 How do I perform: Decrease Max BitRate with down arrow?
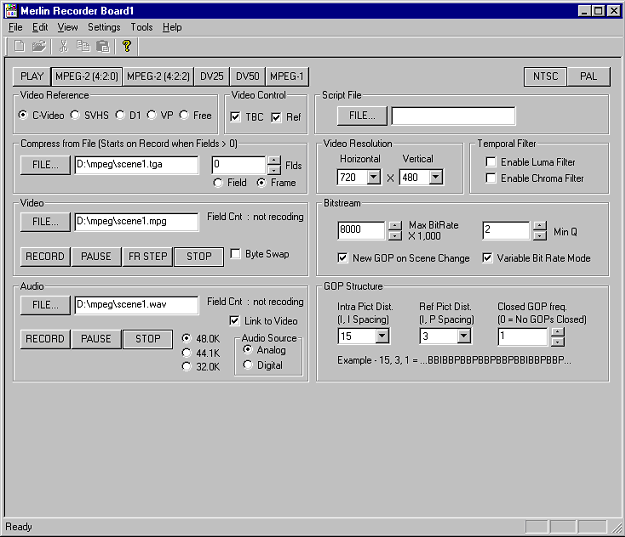click(x=395, y=236)
